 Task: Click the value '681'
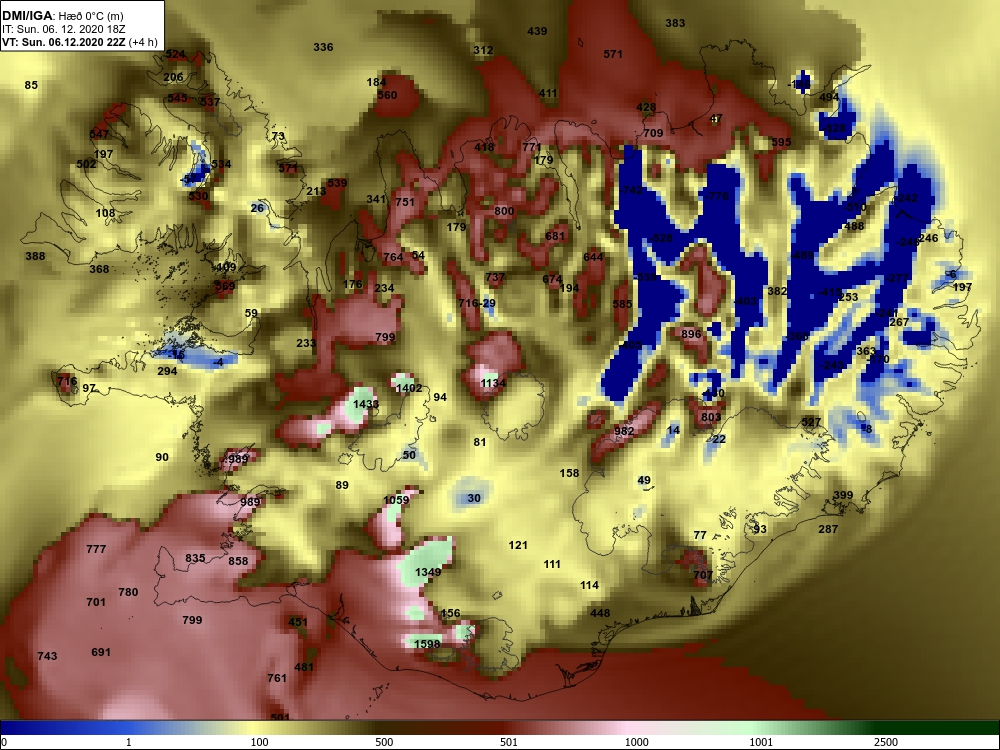pos(555,237)
